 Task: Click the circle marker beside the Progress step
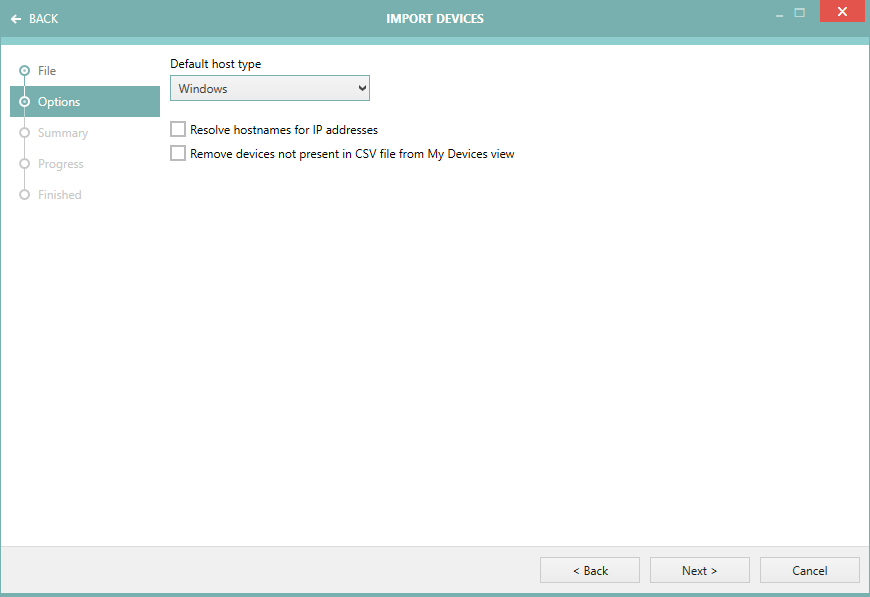tap(24, 164)
